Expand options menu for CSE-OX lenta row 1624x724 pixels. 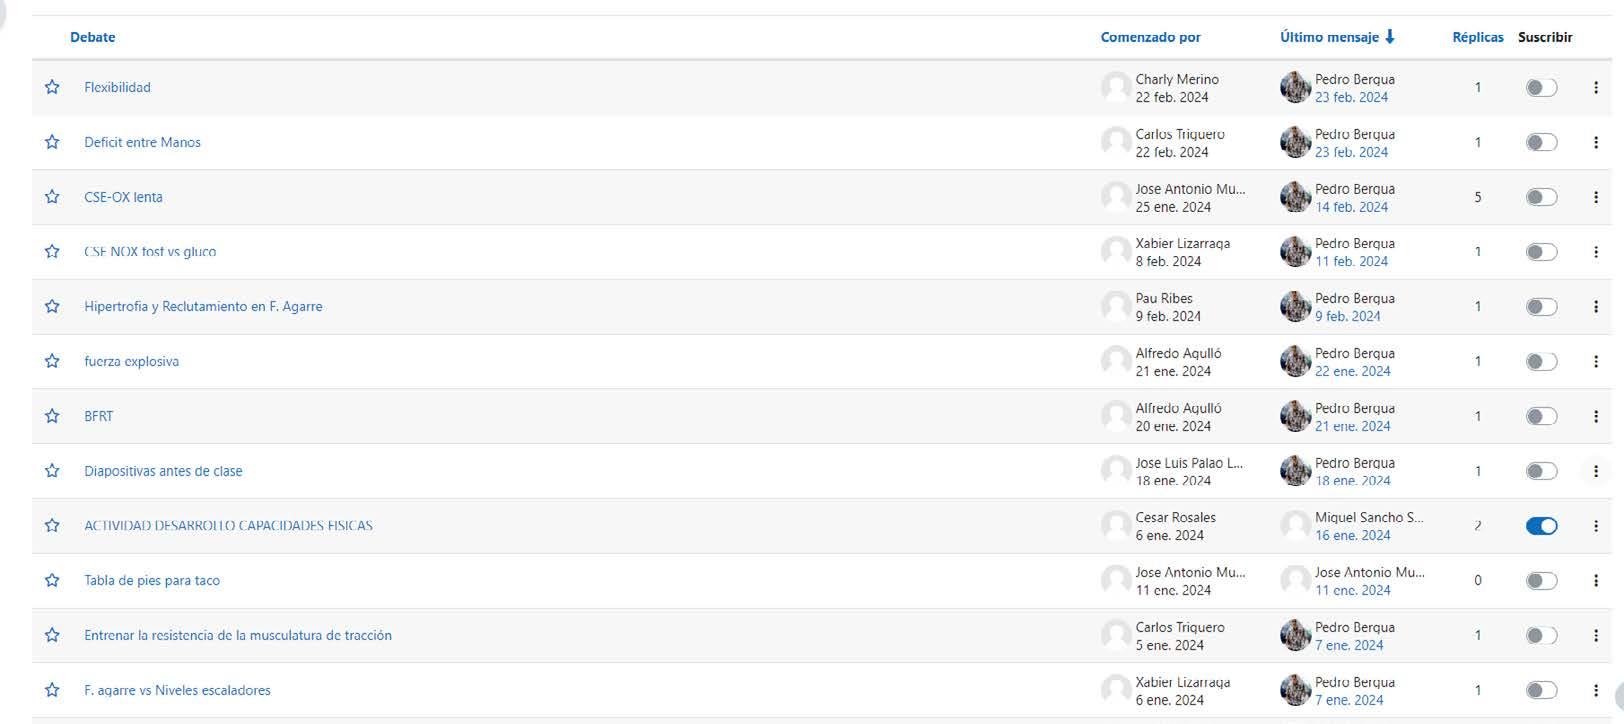coord(1596,197)
